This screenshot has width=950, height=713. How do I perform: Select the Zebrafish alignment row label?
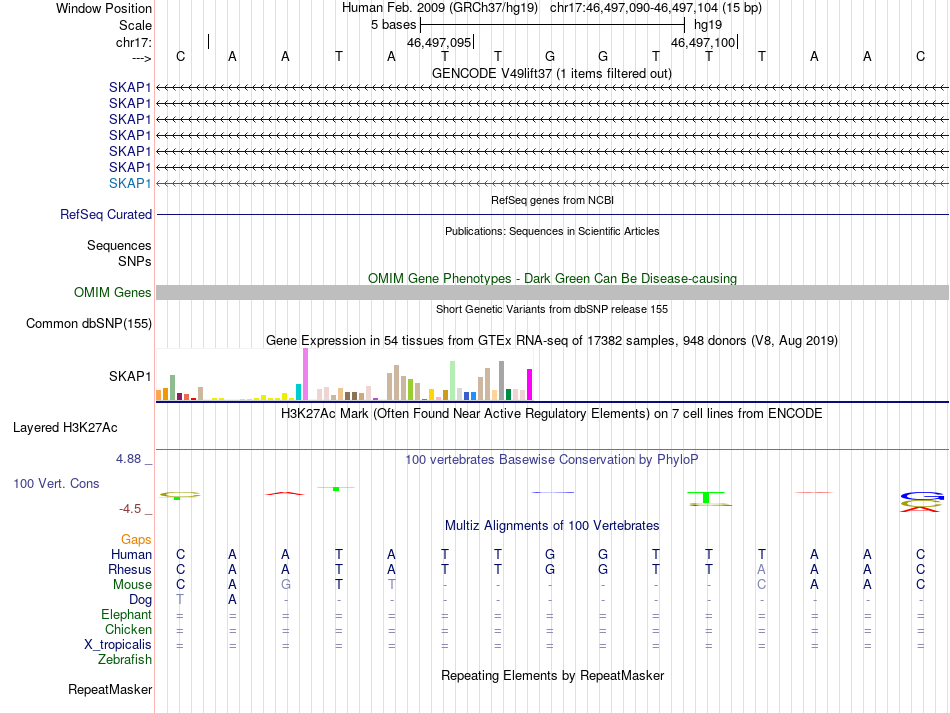pos(125,660)
